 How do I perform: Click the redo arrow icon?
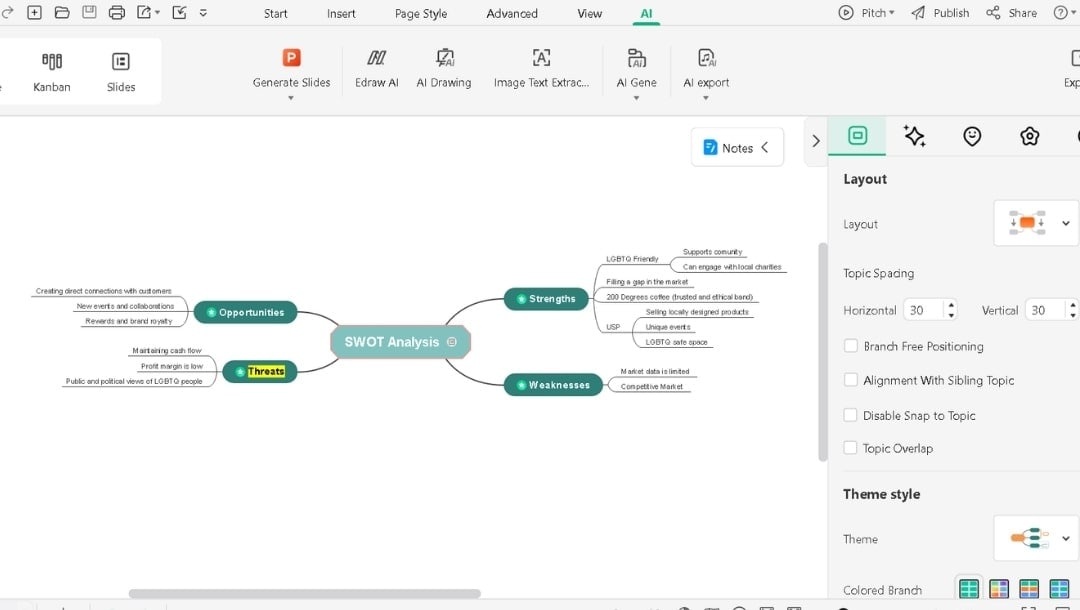(8, 12)
